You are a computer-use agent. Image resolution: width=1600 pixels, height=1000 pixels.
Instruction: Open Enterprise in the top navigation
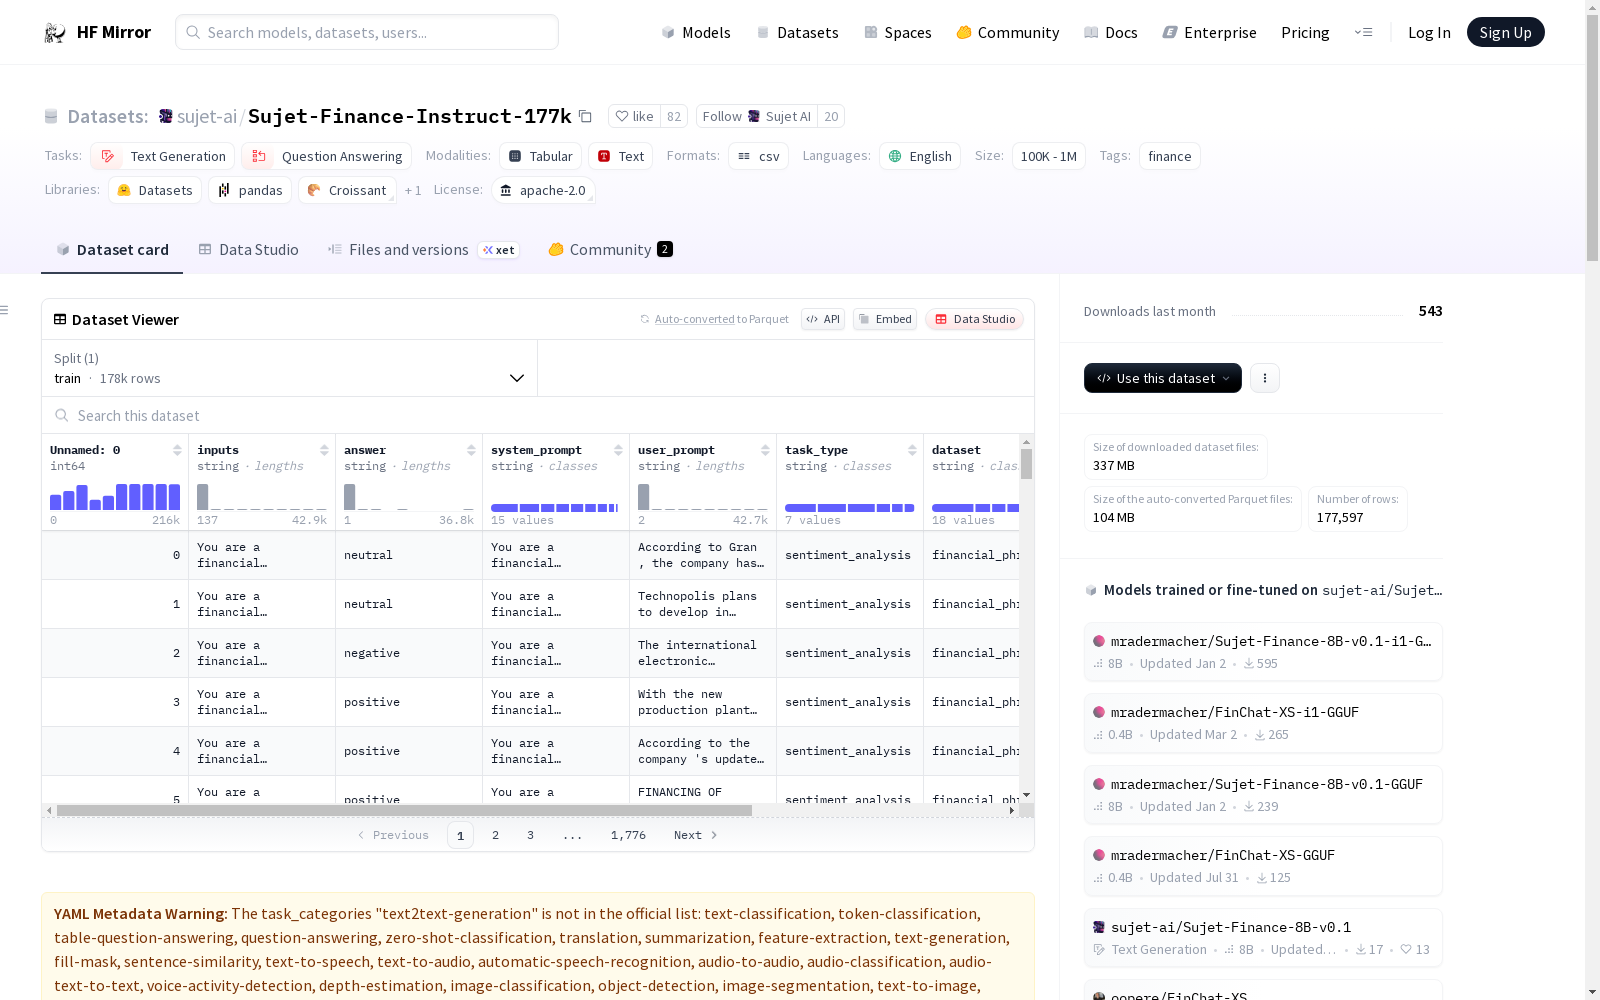click(x=1210, y=33)
